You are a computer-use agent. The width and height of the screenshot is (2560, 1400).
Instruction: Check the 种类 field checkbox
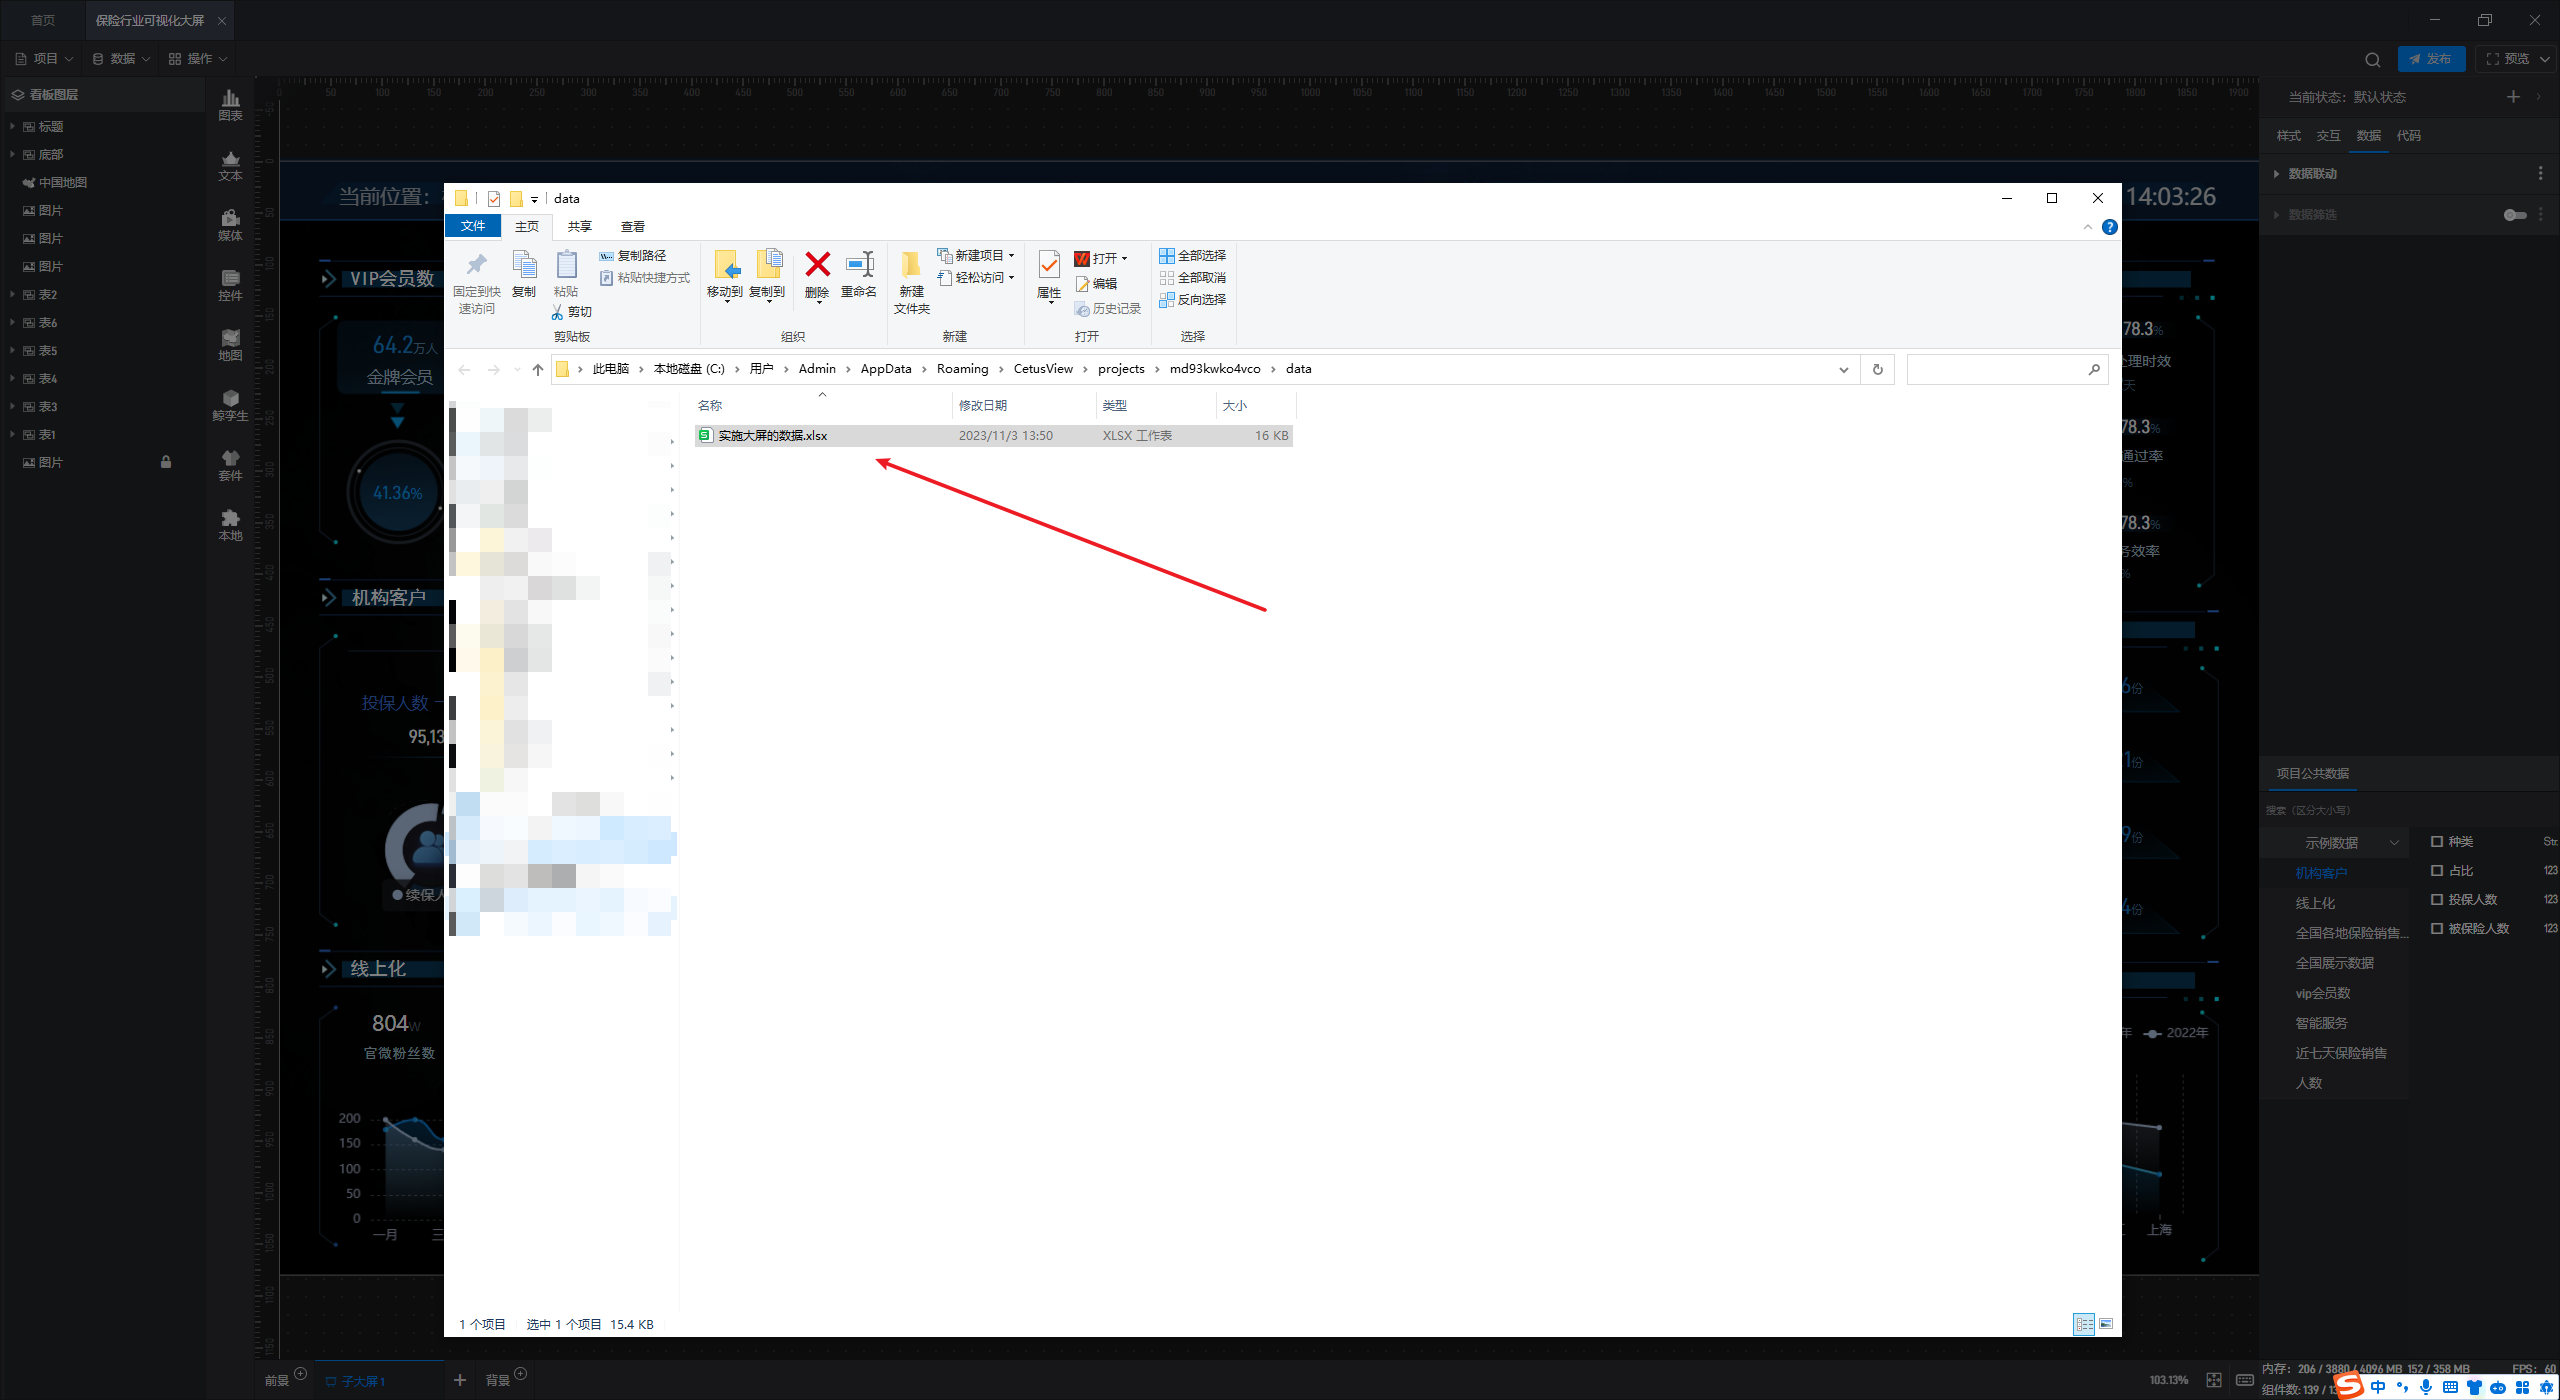[x=2437, y=841]
